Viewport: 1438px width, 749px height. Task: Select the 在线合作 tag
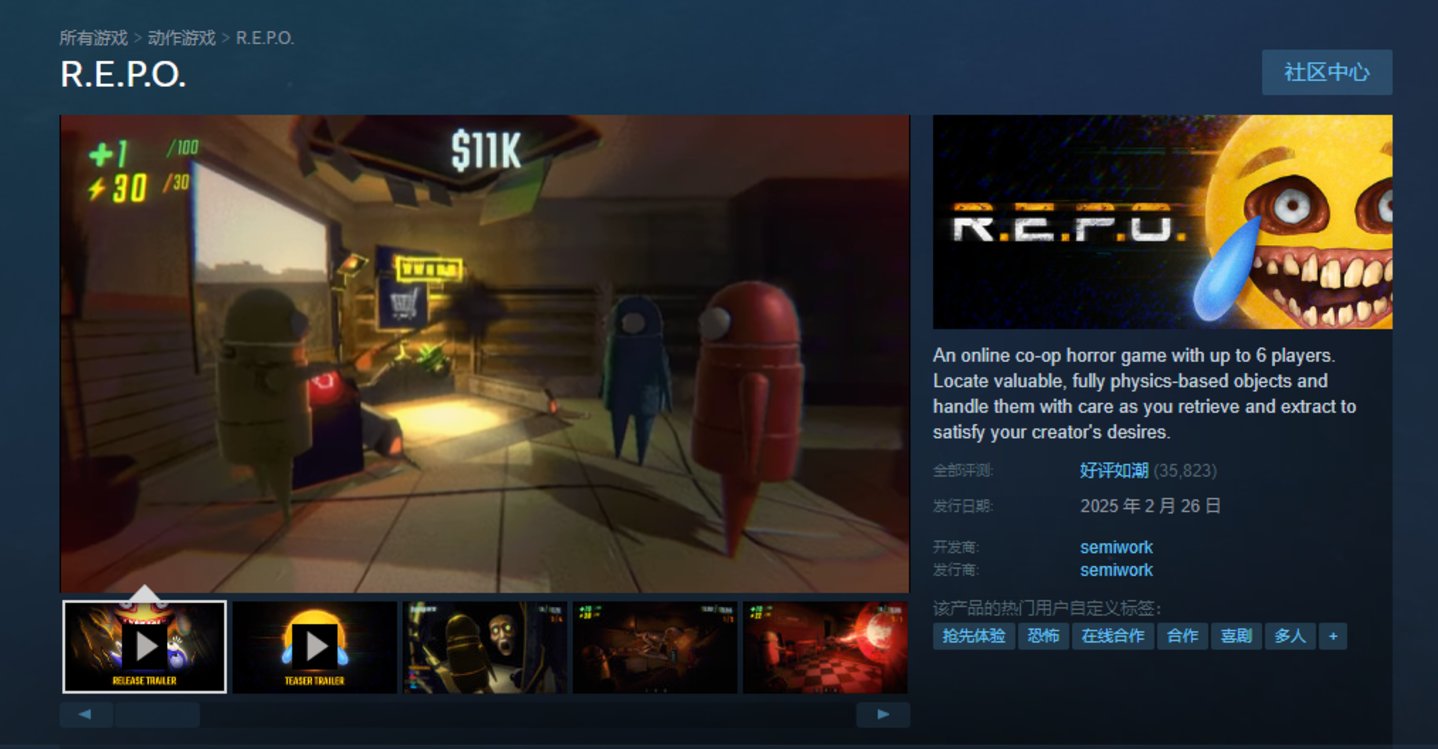(x=1113, y=636)
